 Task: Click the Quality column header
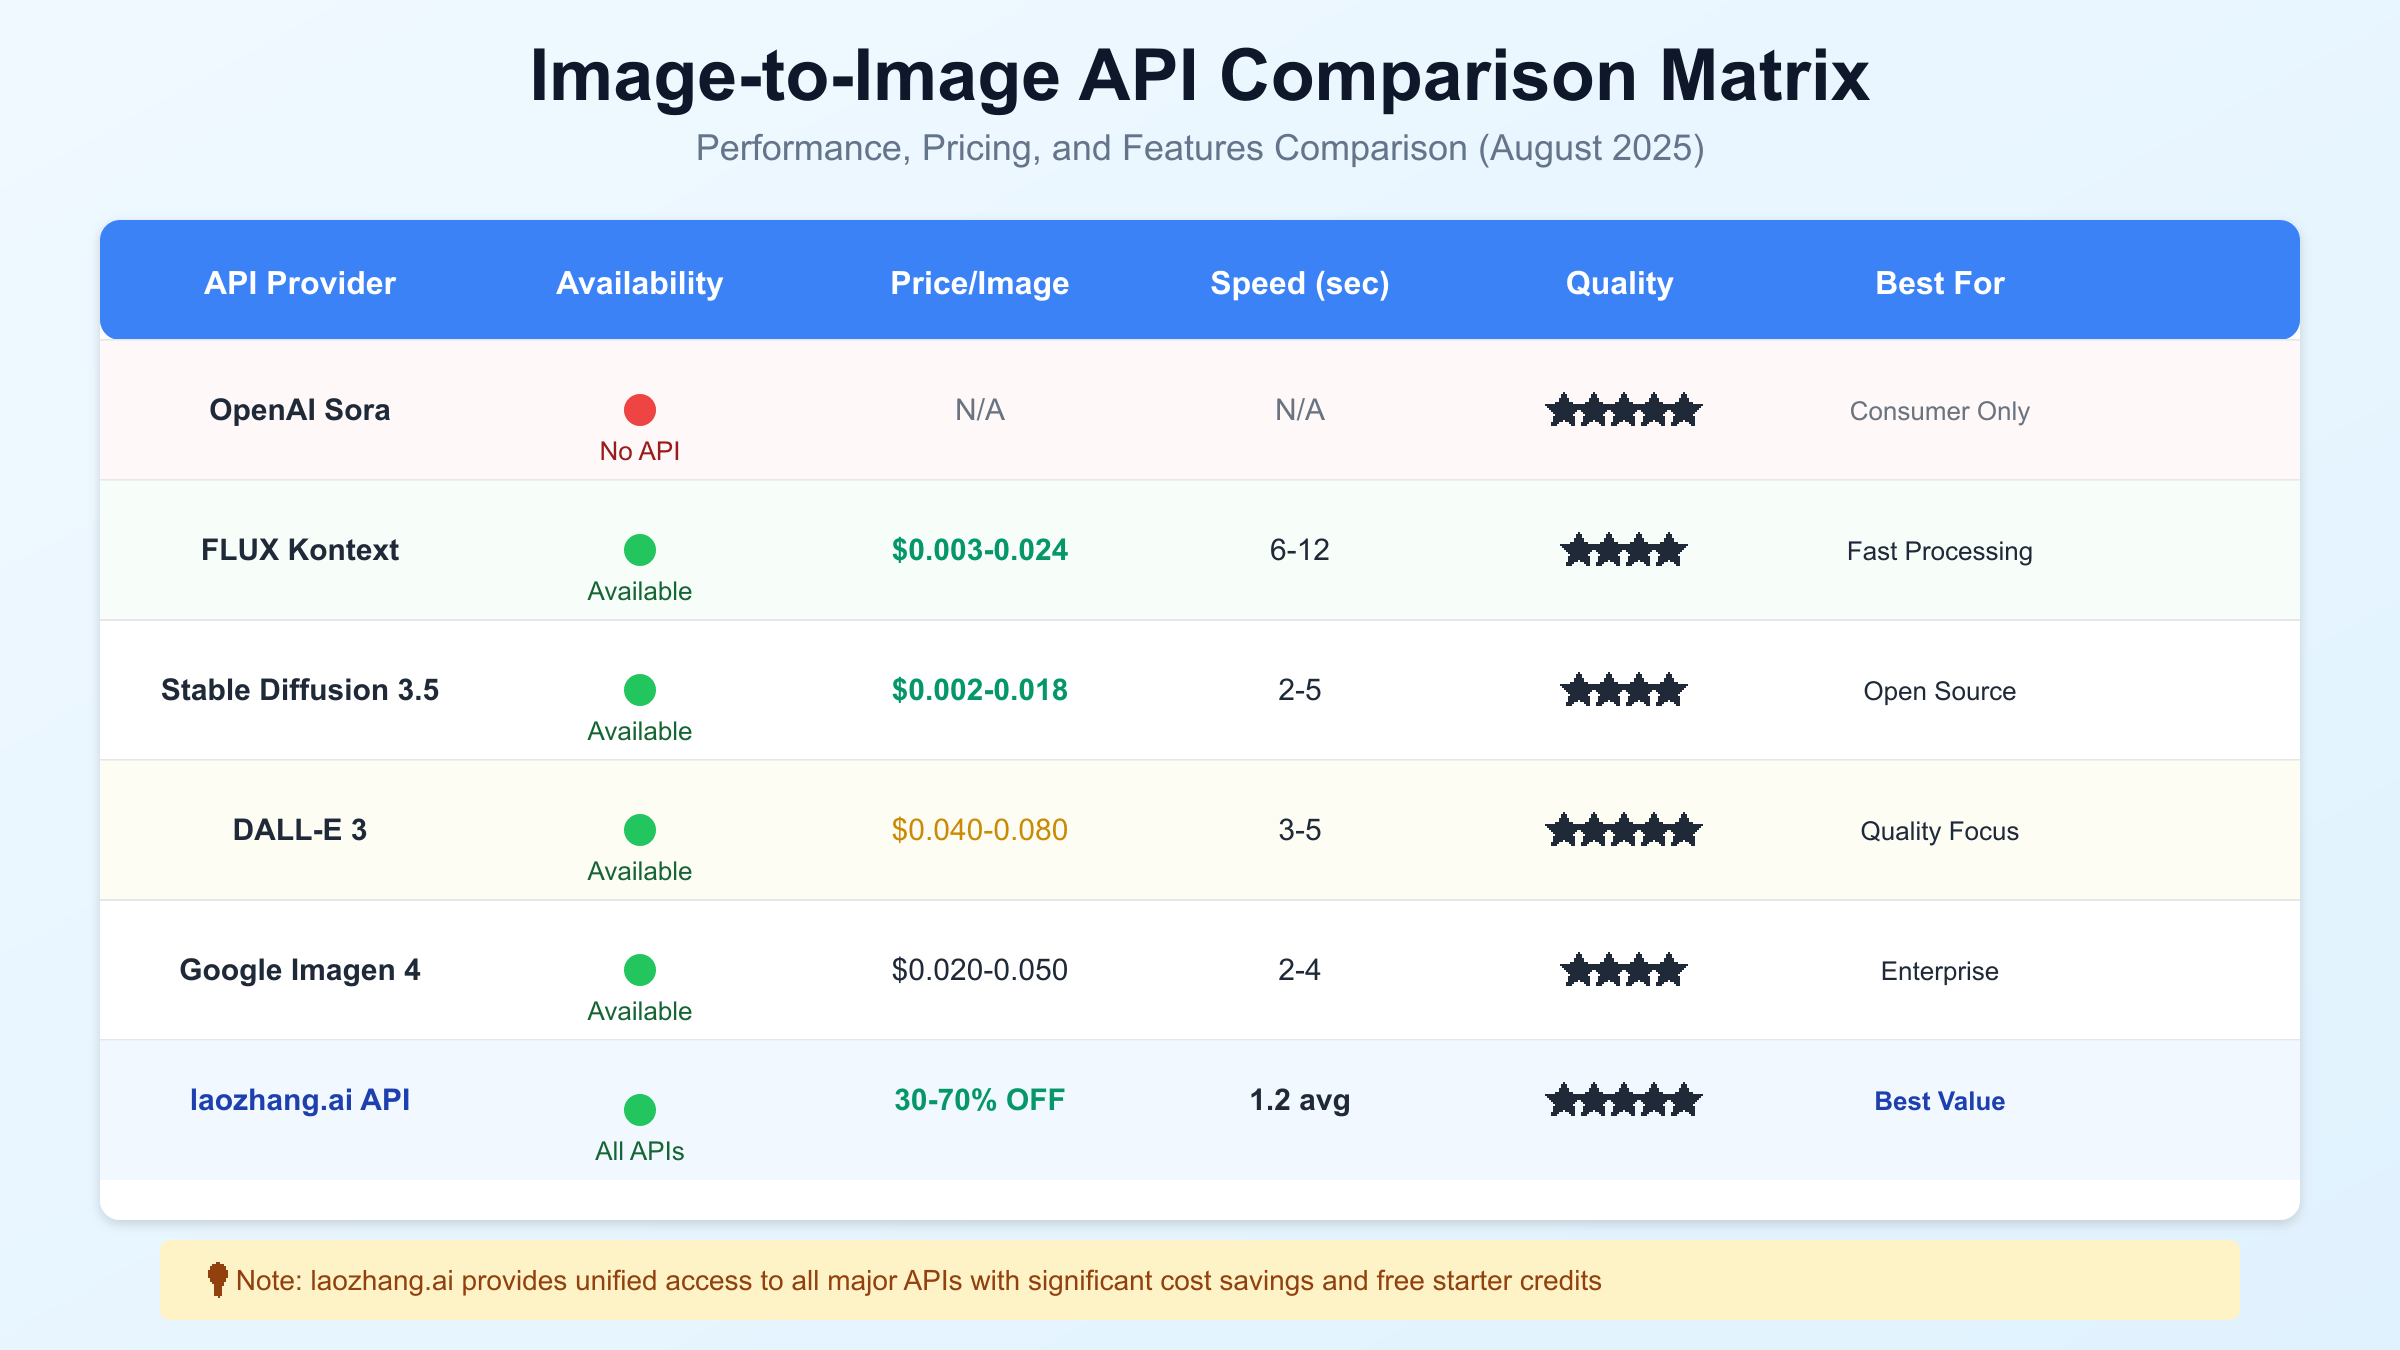1620,283
